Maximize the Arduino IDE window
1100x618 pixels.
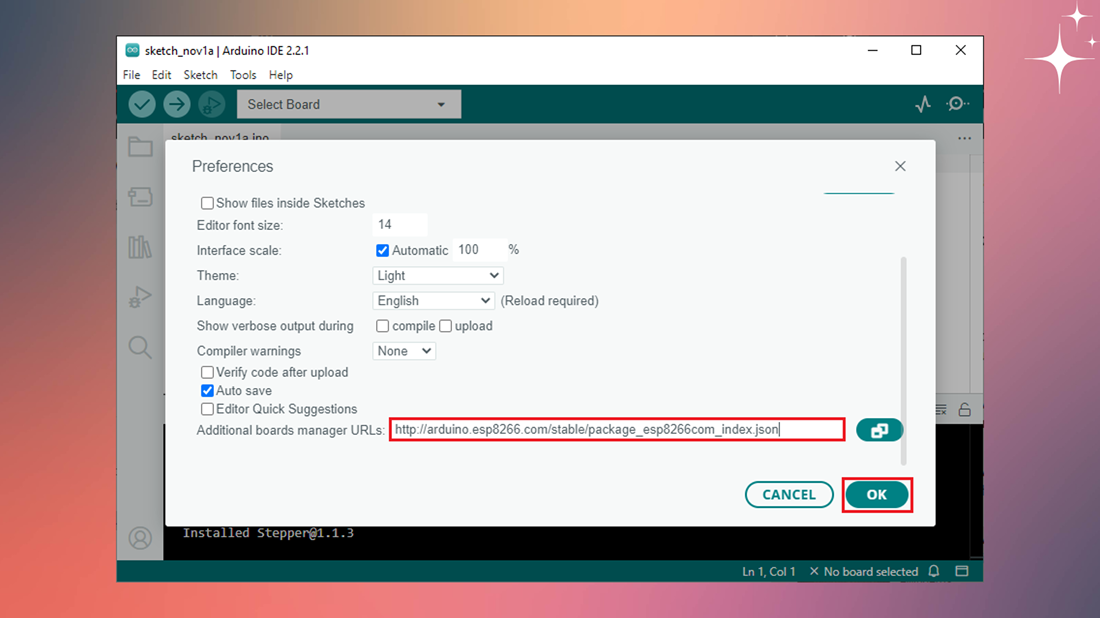click(x=916, y=51)
